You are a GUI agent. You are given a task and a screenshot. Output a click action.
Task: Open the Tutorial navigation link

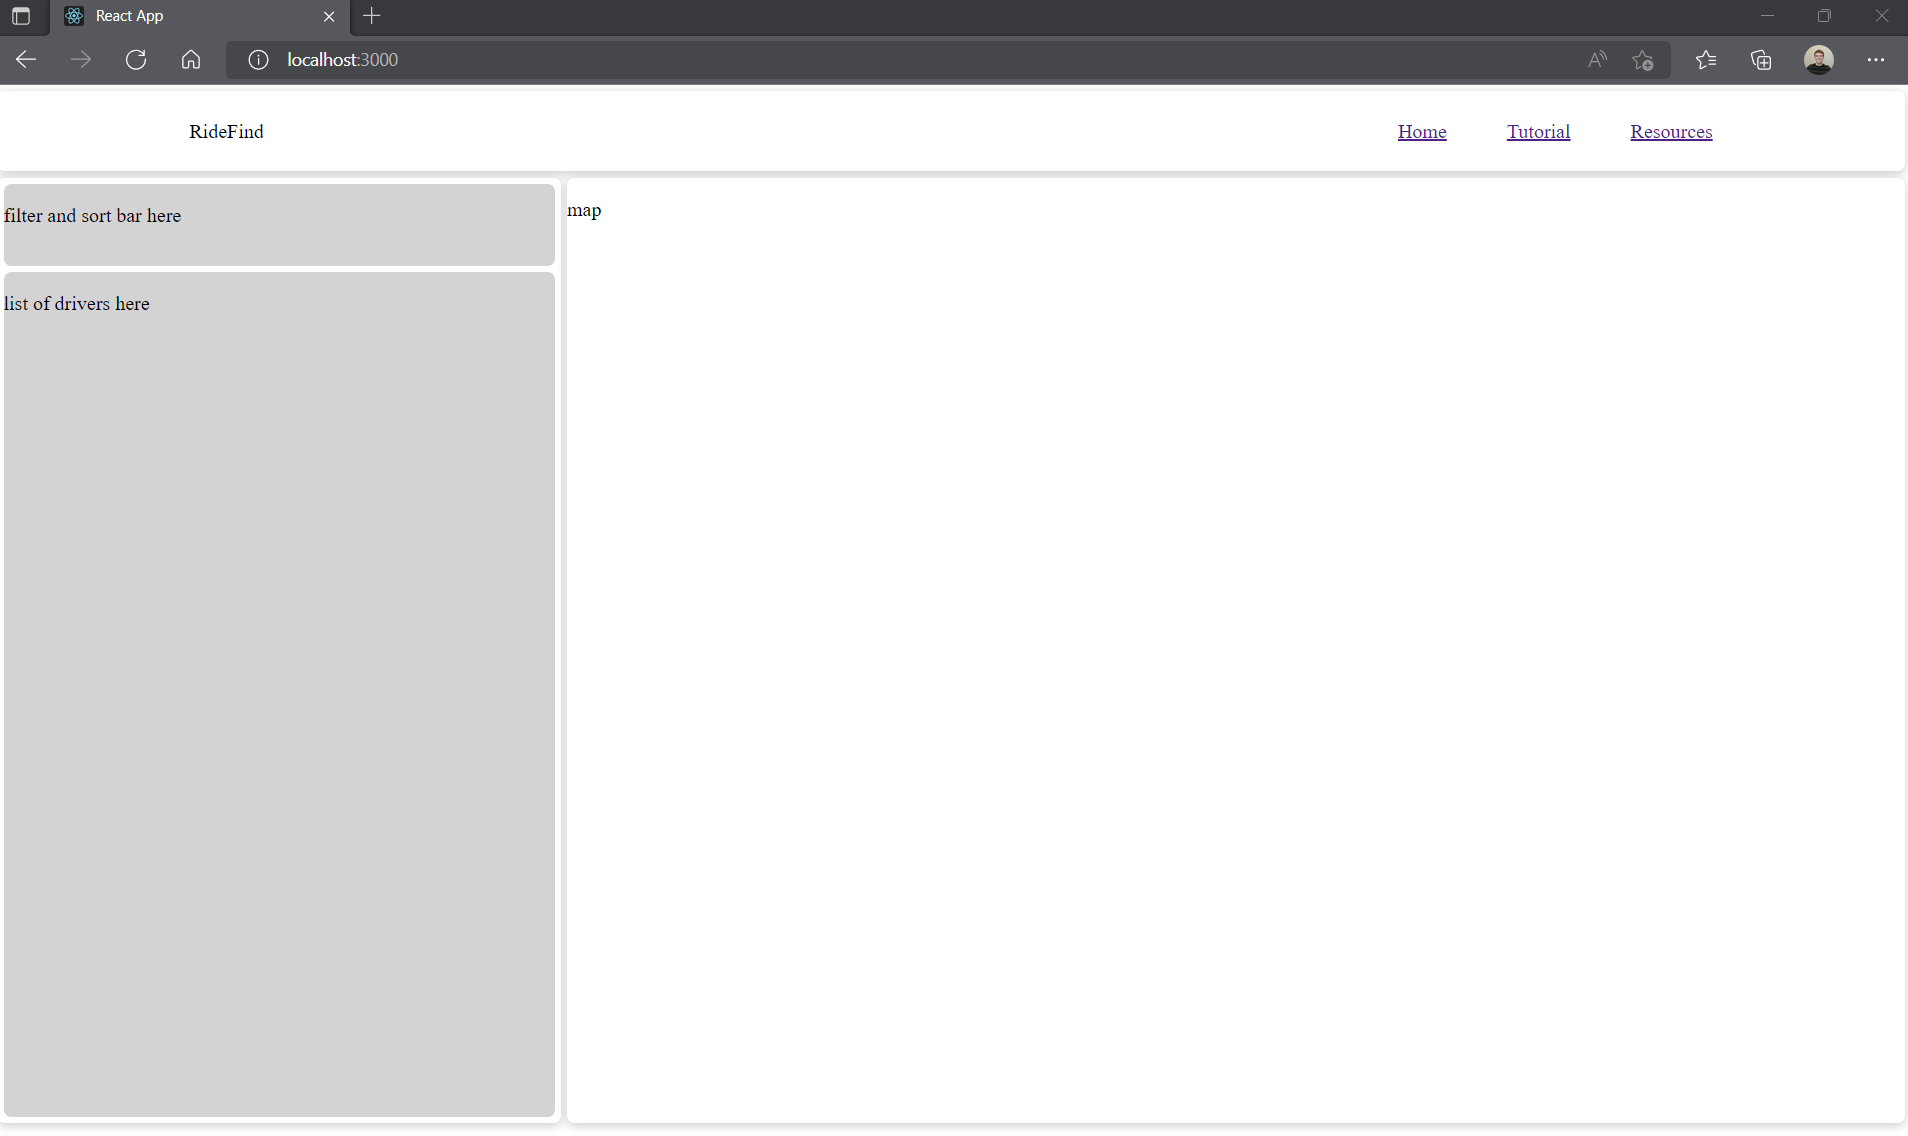1538,132
